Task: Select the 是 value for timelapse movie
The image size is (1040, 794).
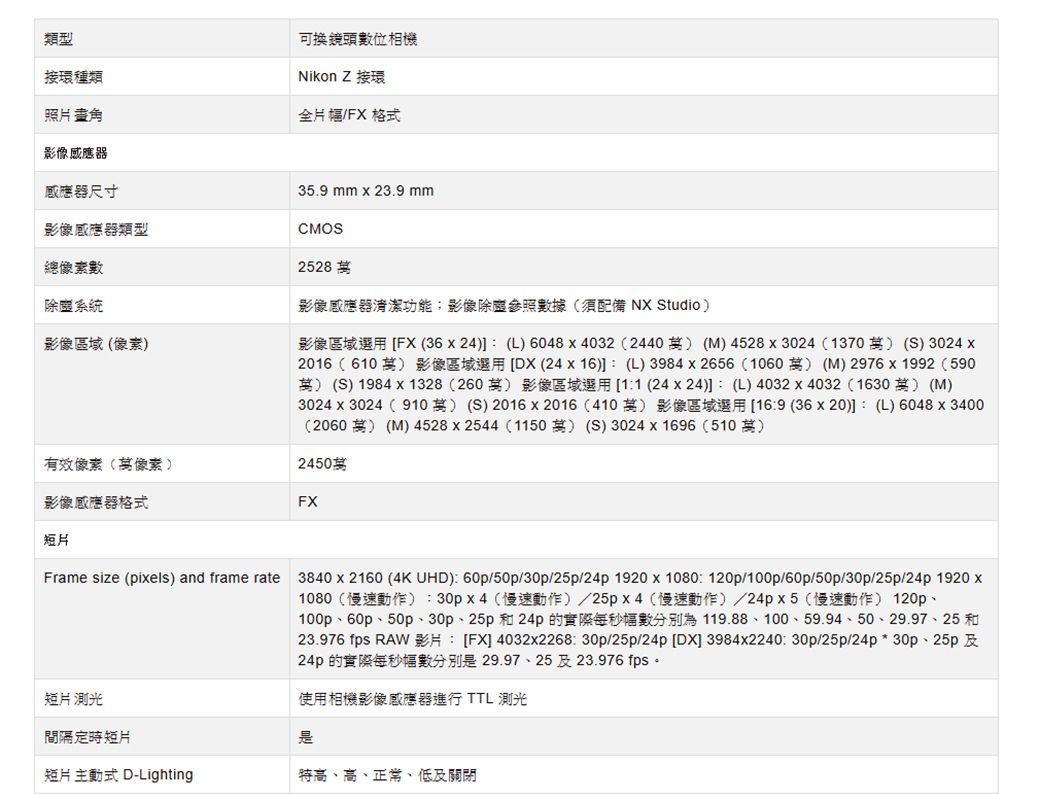Action: pos(305,737)
